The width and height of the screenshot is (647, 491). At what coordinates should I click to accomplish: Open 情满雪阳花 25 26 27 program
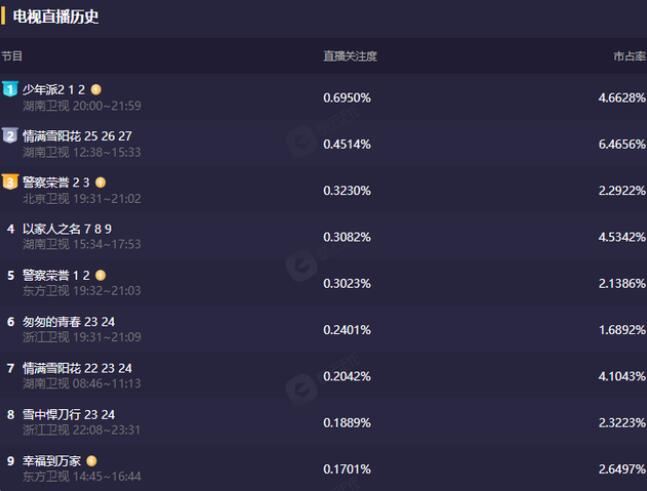click(77, 136)
